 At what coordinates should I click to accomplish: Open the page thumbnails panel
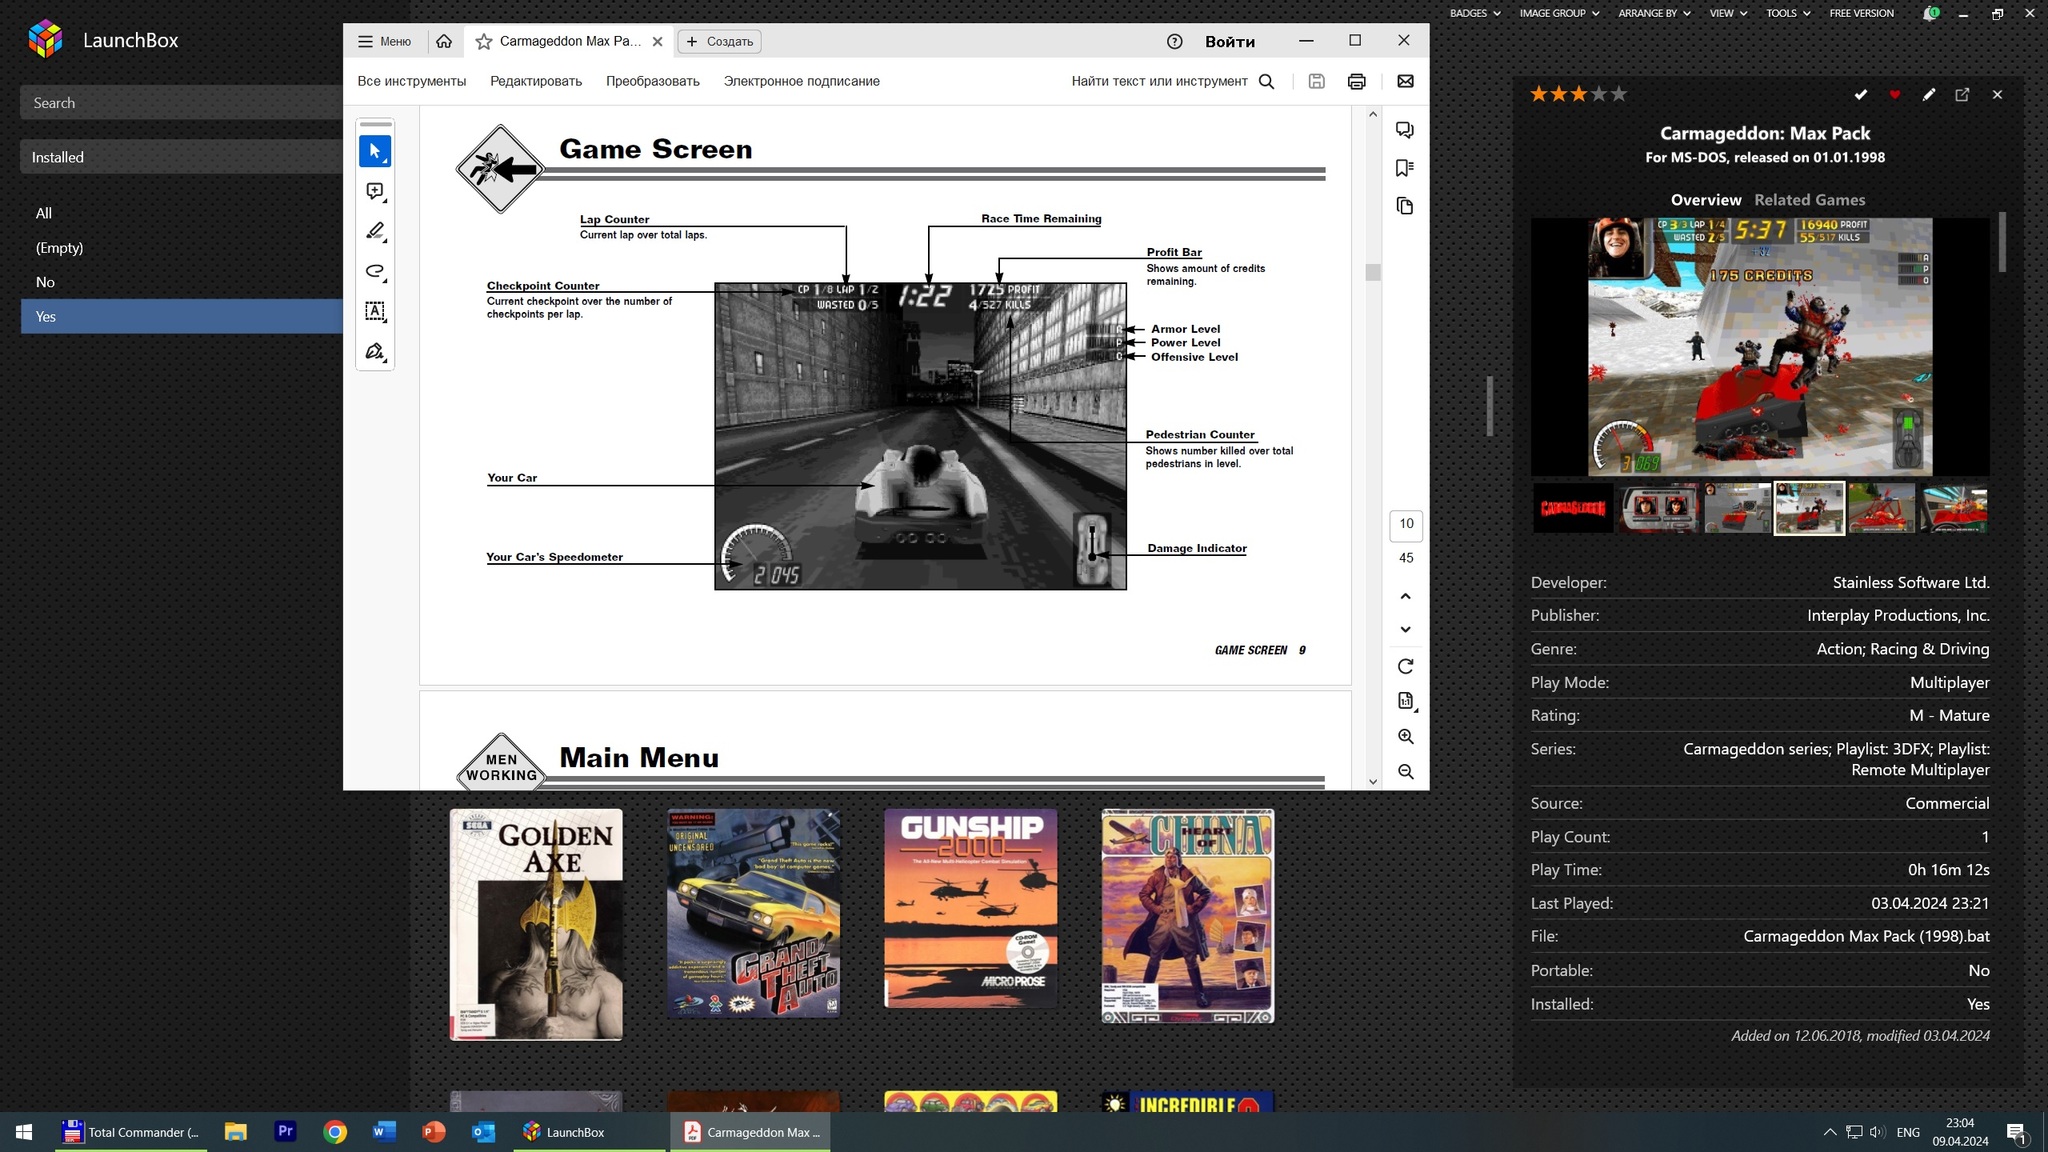tap(1405, 206)
